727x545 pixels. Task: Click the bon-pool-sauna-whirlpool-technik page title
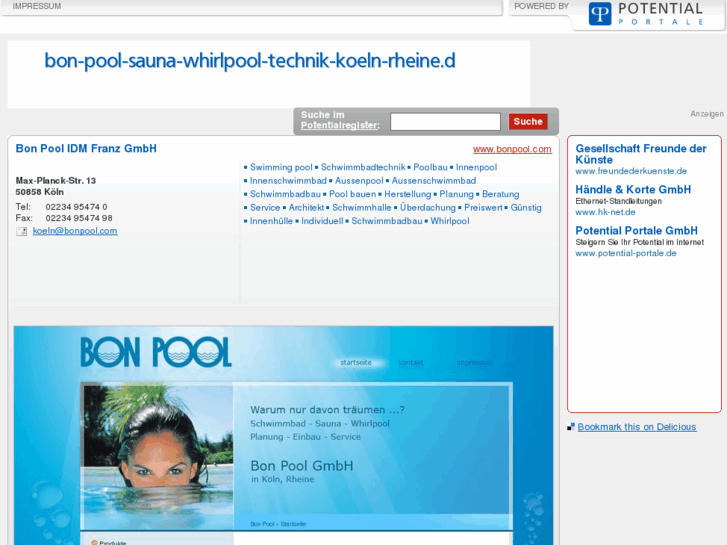point(250,61)
